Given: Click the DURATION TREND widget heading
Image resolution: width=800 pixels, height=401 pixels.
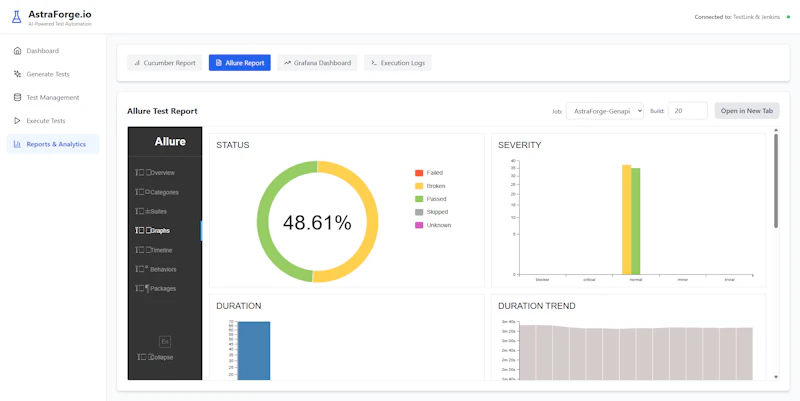Looking at the screenshot, I should click(537, 306).
